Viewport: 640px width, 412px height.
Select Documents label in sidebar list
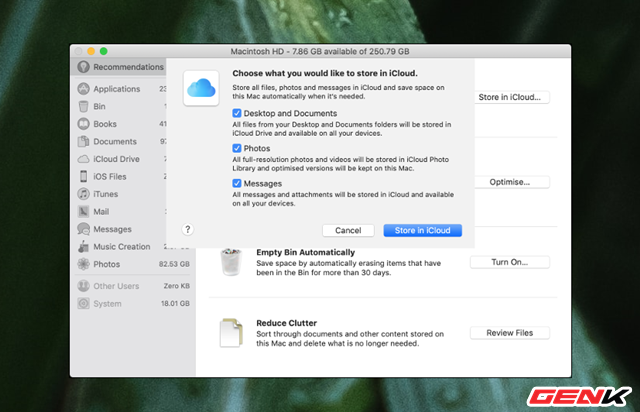click(115, 141)
